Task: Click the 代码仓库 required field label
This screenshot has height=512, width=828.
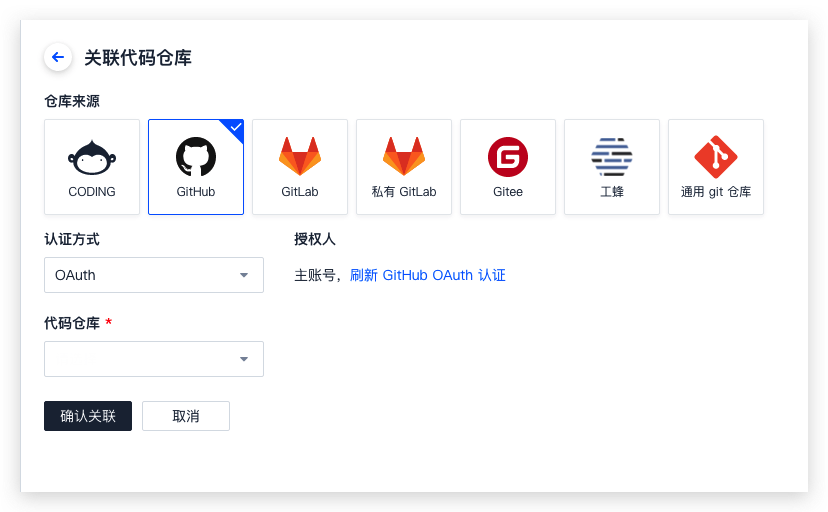Action: tap(78, 323)
